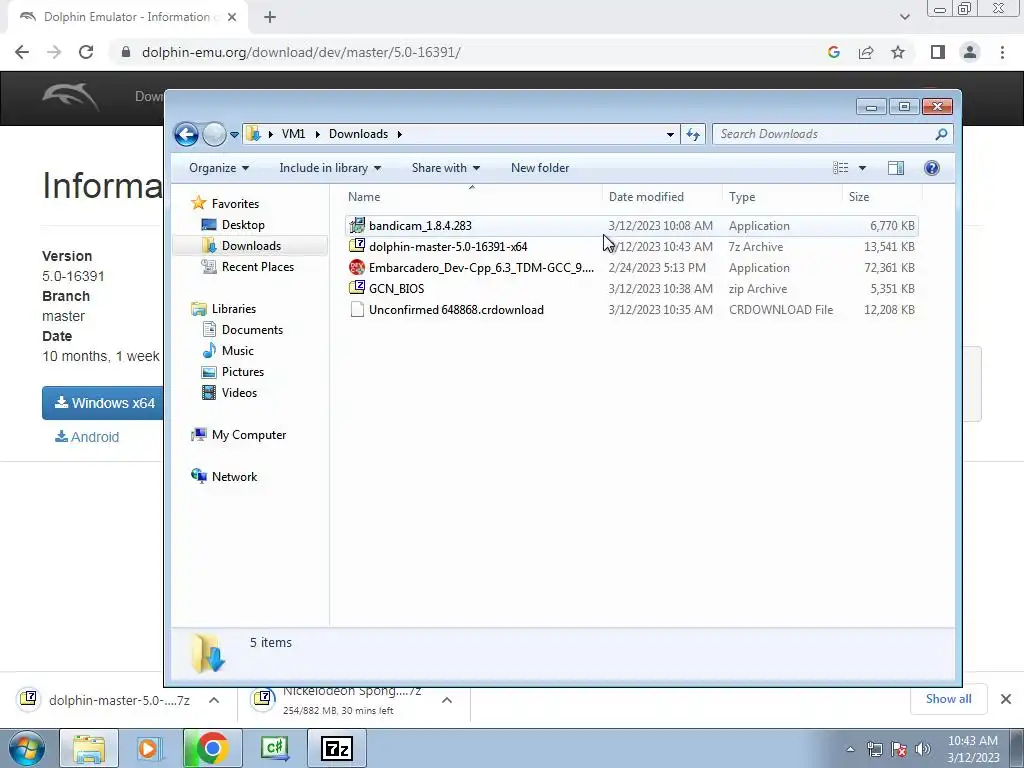1024x768 pixels.
Task: Select dolphin-master-5.0-16391-x64 archive
Action: pyautogui.click(x=448, y=247)
